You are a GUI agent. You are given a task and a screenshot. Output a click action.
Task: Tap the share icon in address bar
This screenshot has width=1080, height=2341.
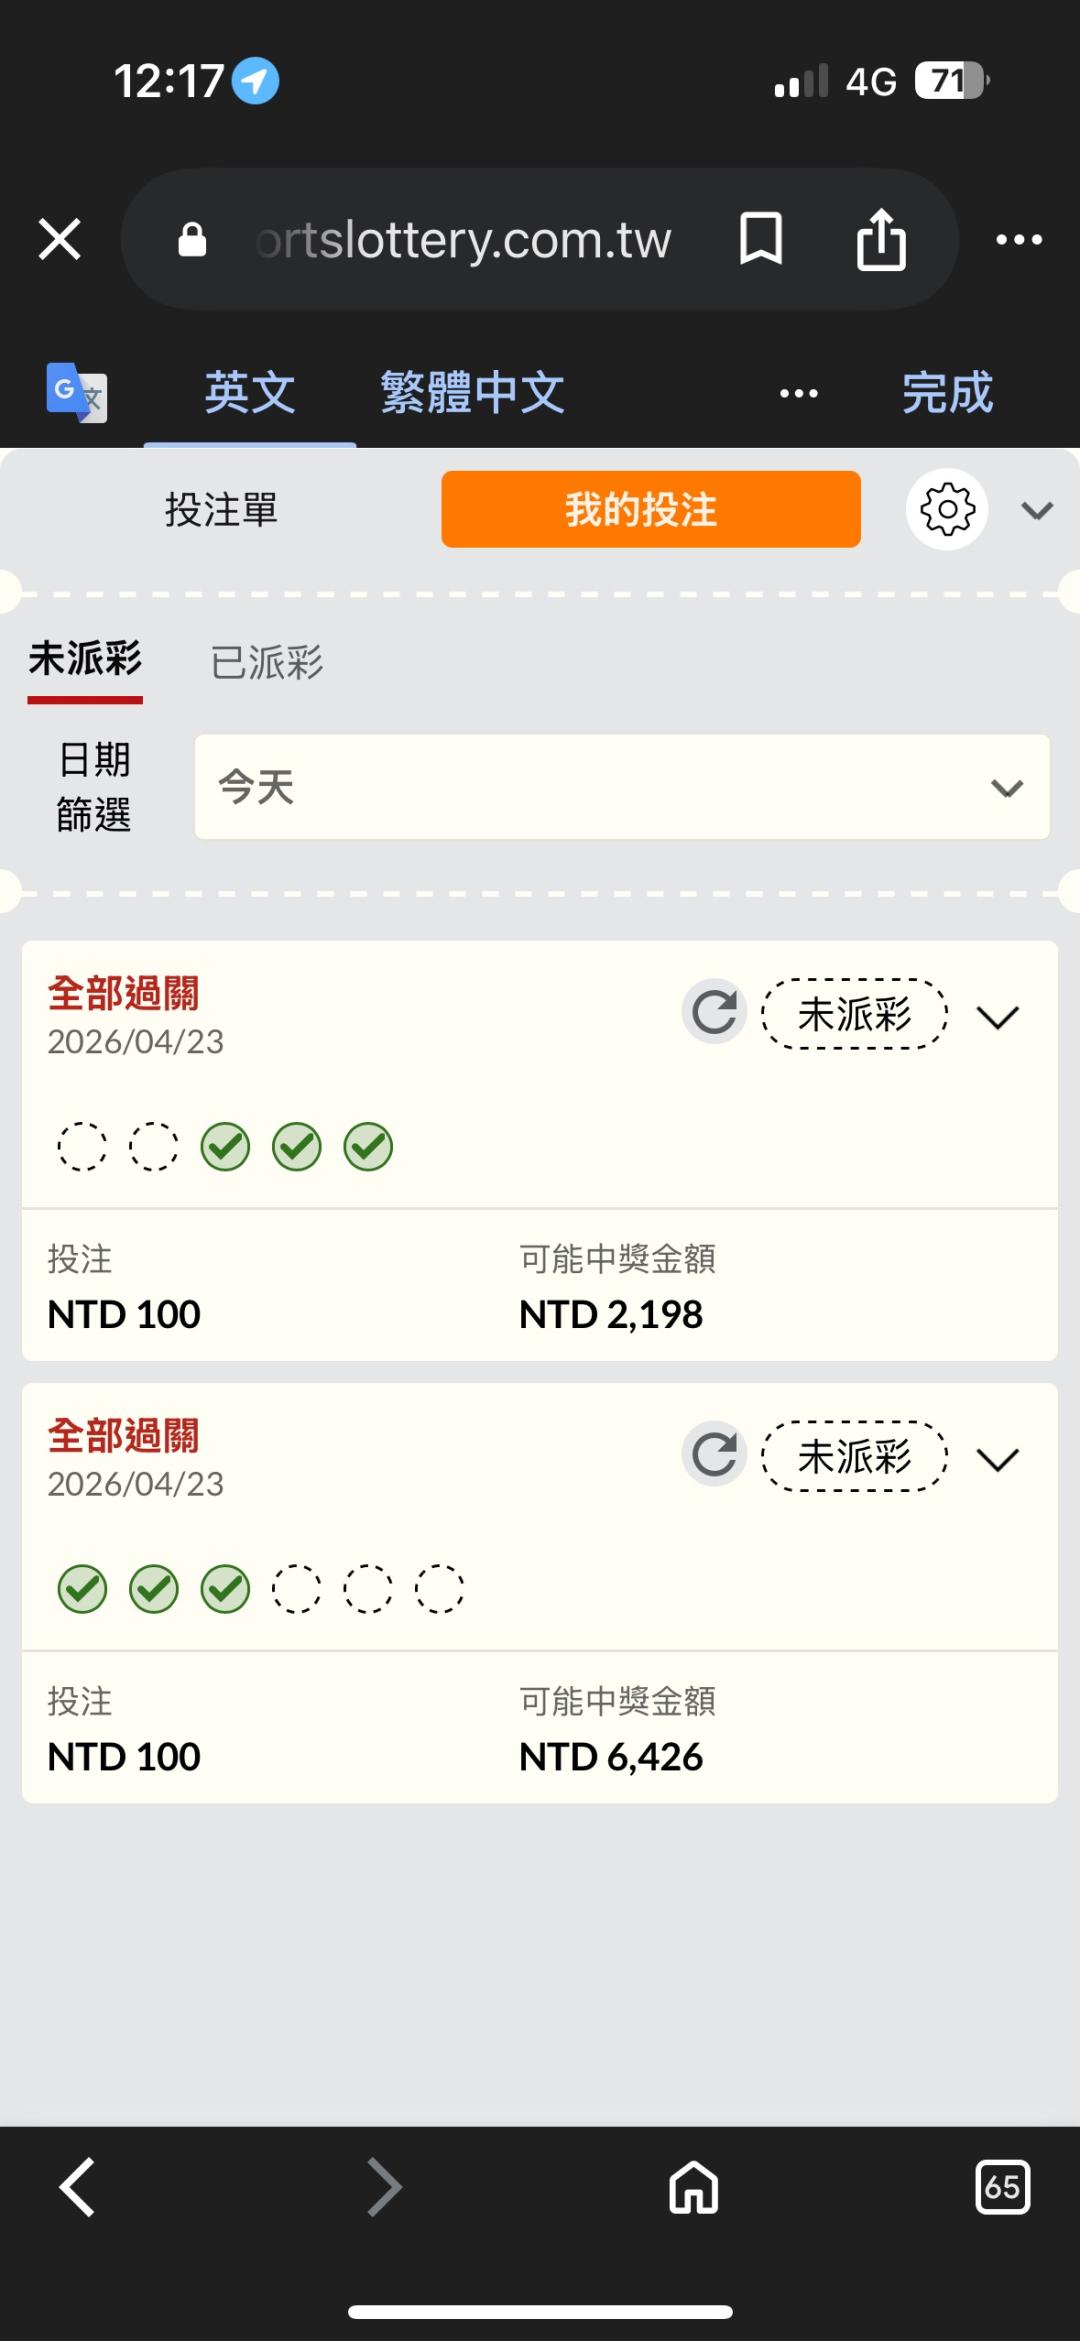coord(881,239)
